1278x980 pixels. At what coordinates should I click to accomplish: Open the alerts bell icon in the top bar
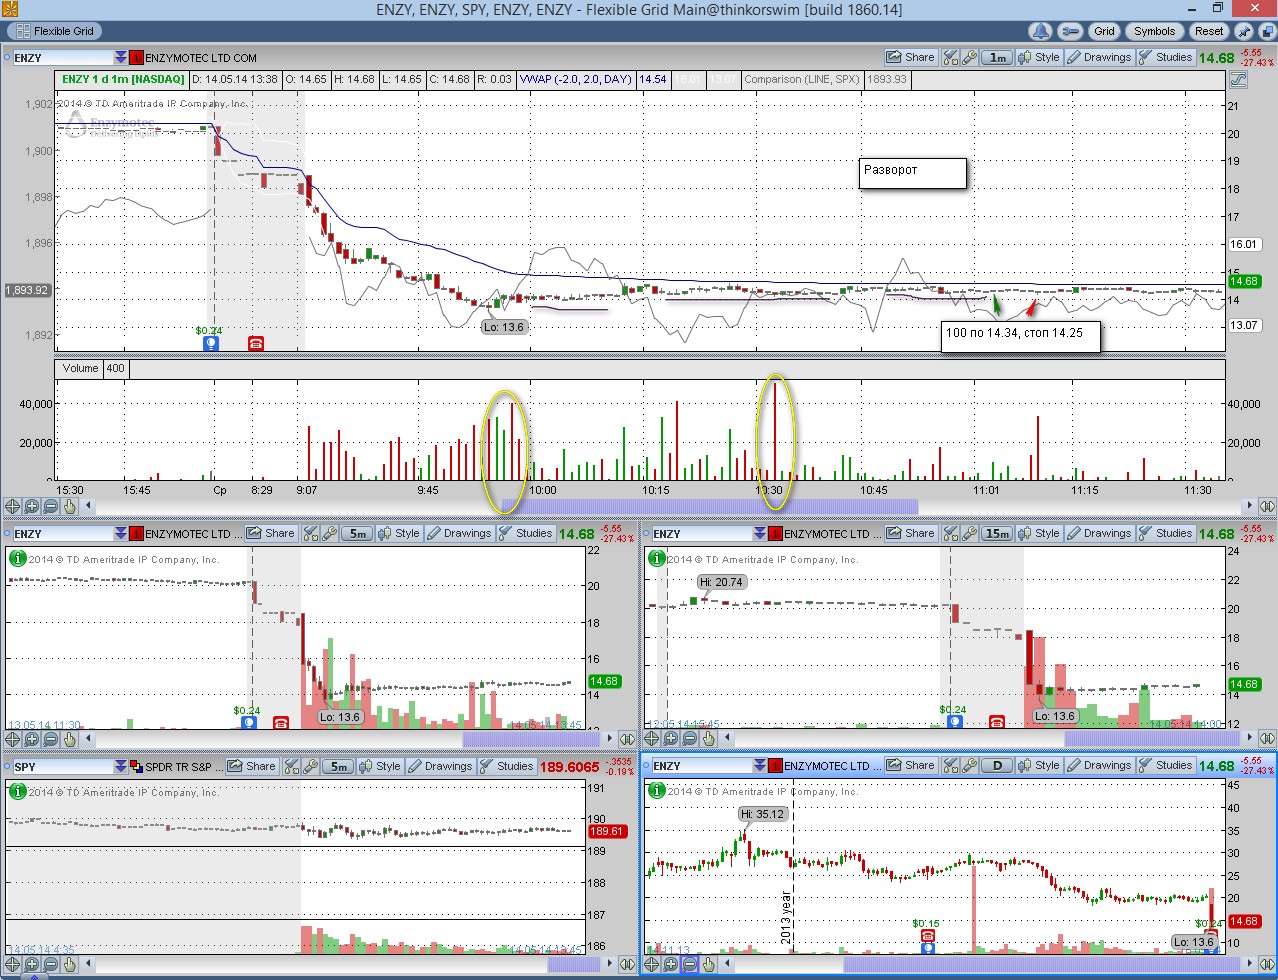coord(1041,31)
